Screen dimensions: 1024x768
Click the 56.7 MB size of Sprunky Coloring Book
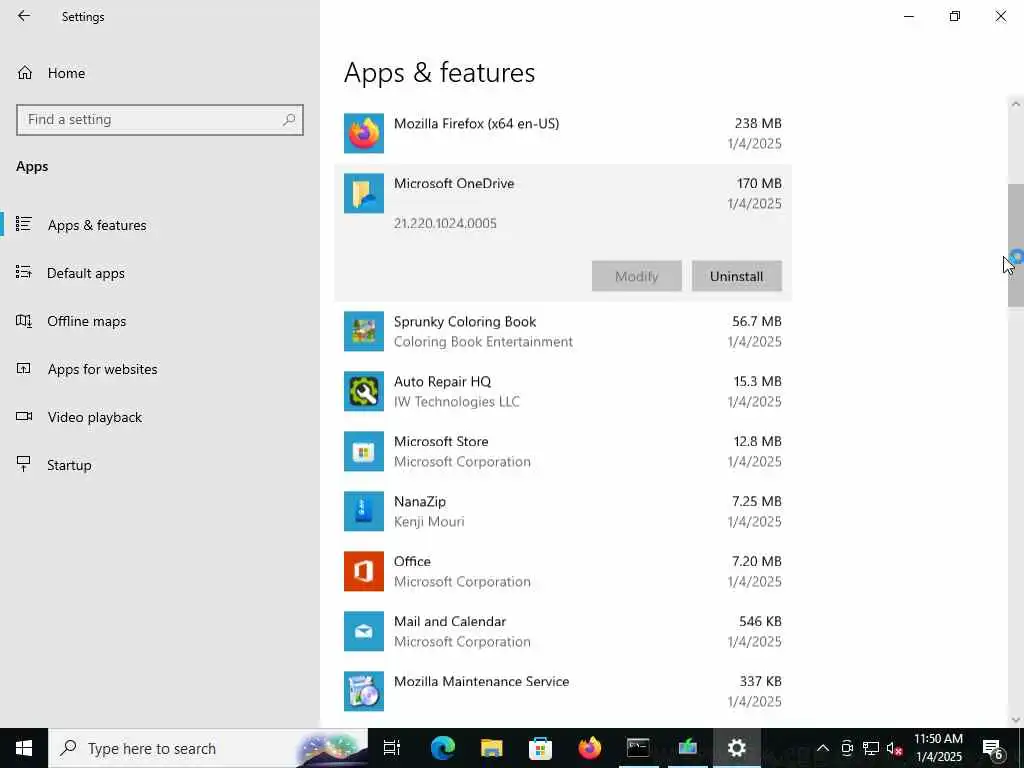[x=757, y=321]
